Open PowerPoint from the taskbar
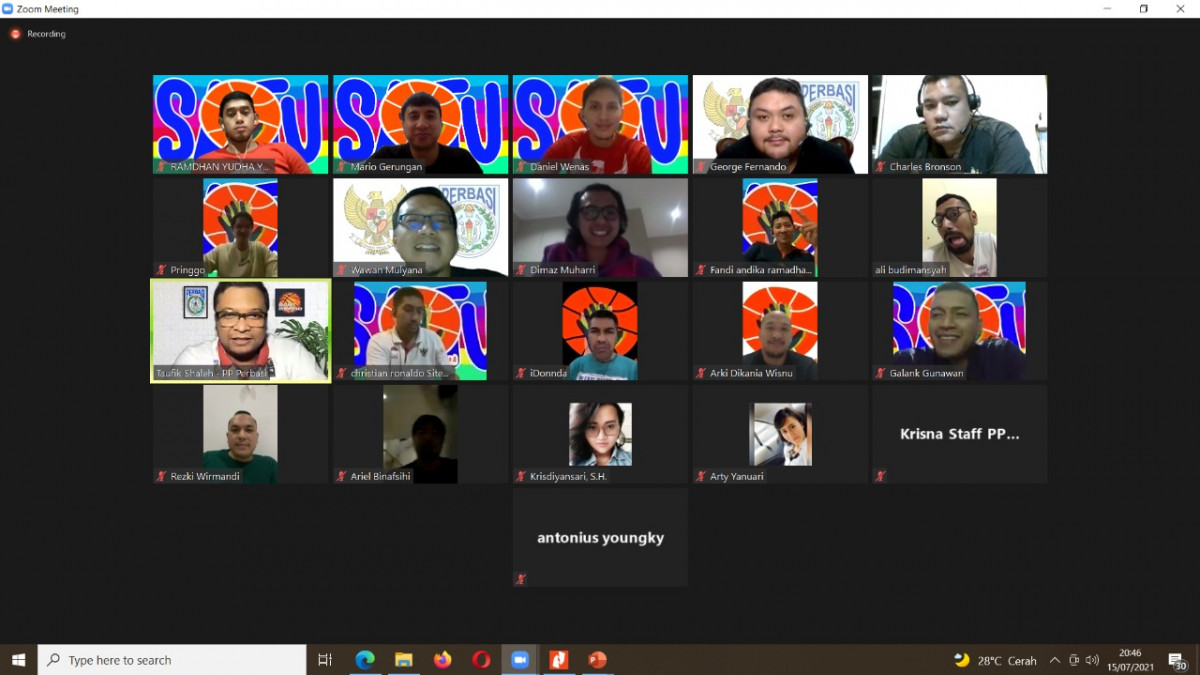The width and height of the screenshot is (1200, 675). (x=598, y=660)
